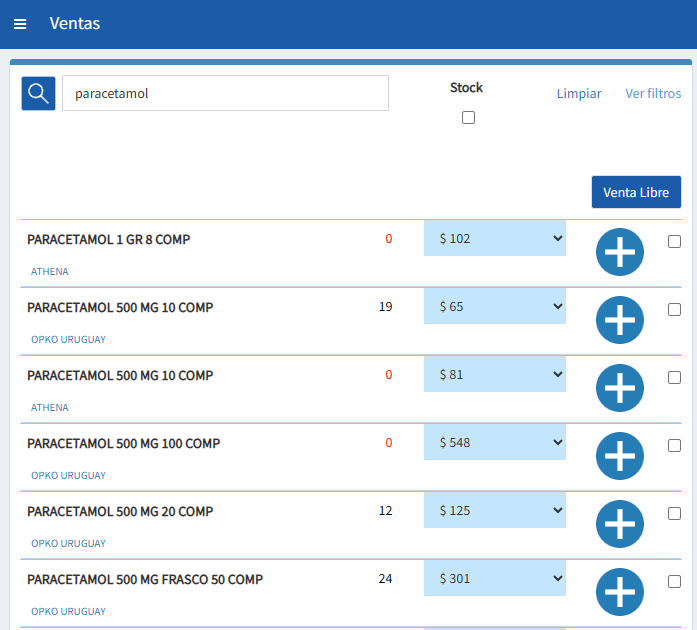This screenshot has height=630, width=697.
Task: Enable the Stock filter checkbox
Action: point(468,118)
